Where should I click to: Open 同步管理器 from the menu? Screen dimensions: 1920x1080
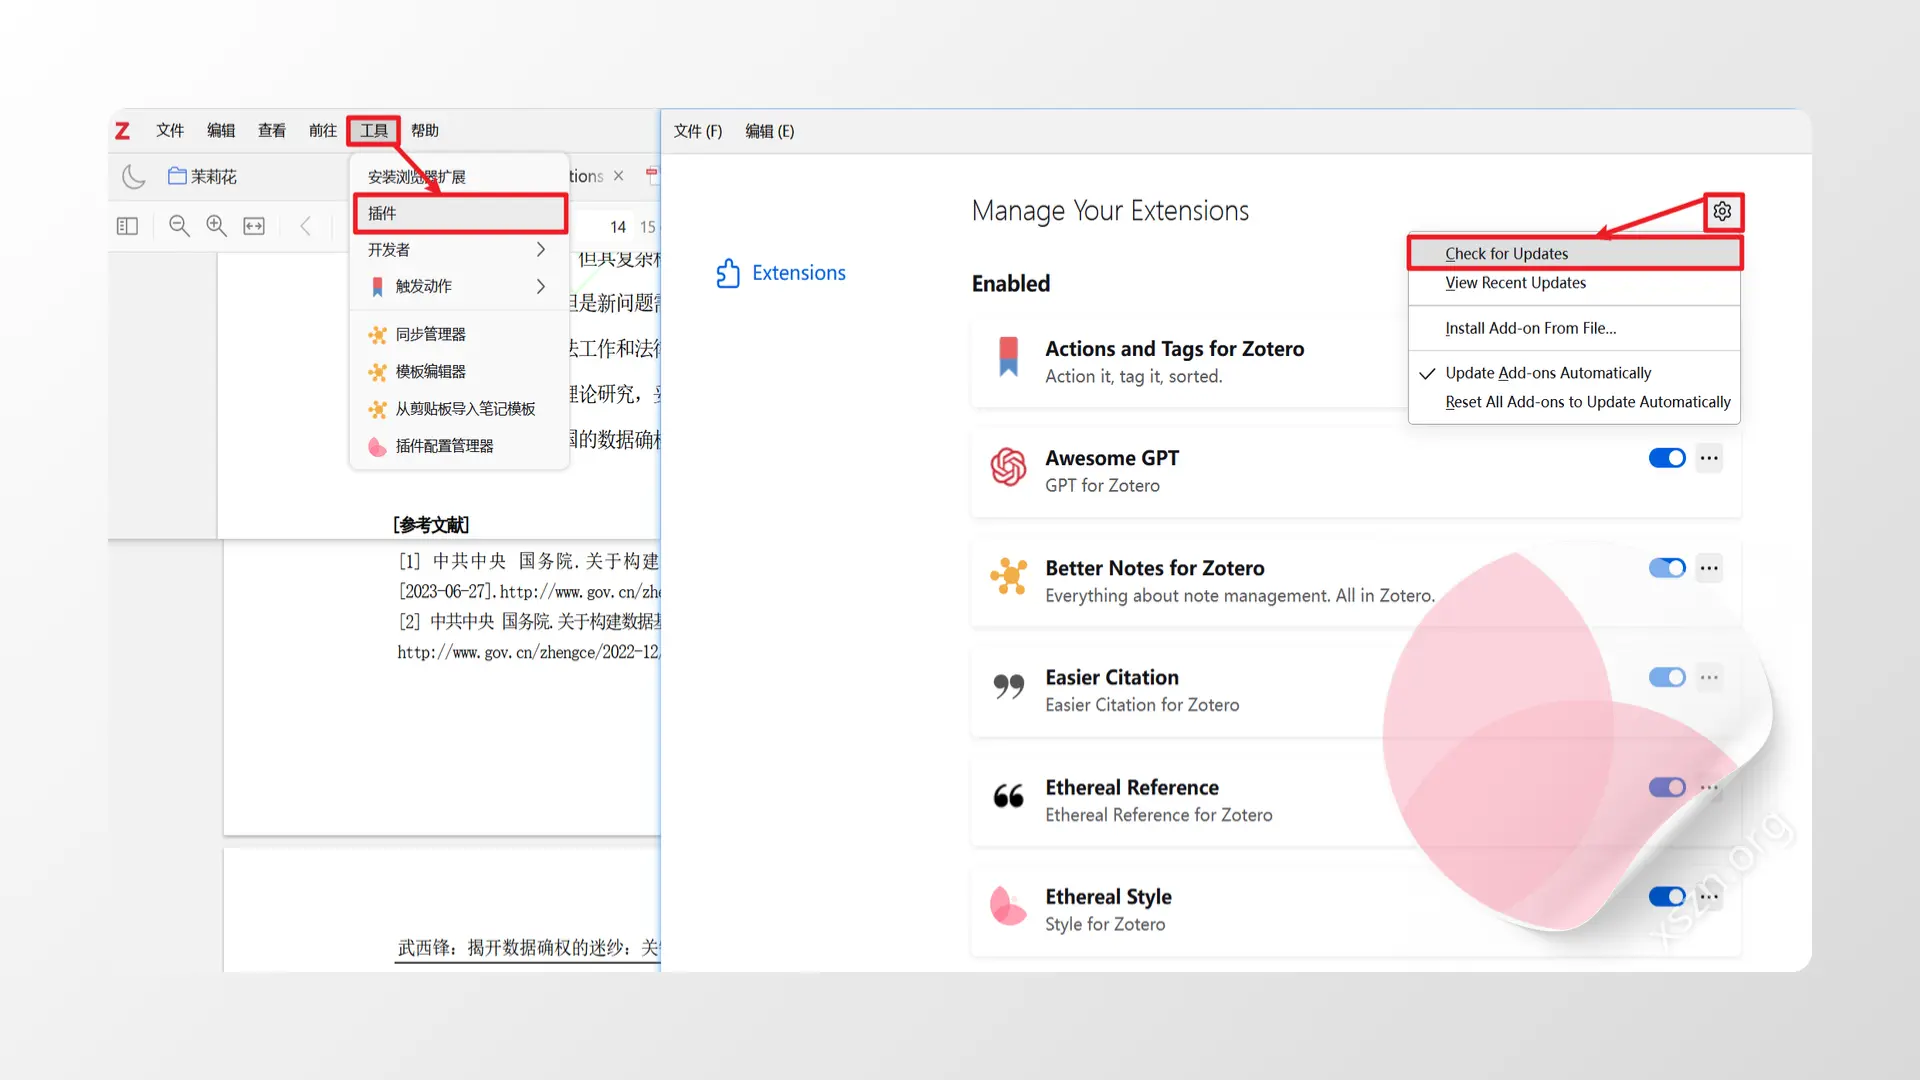[459, 334]
